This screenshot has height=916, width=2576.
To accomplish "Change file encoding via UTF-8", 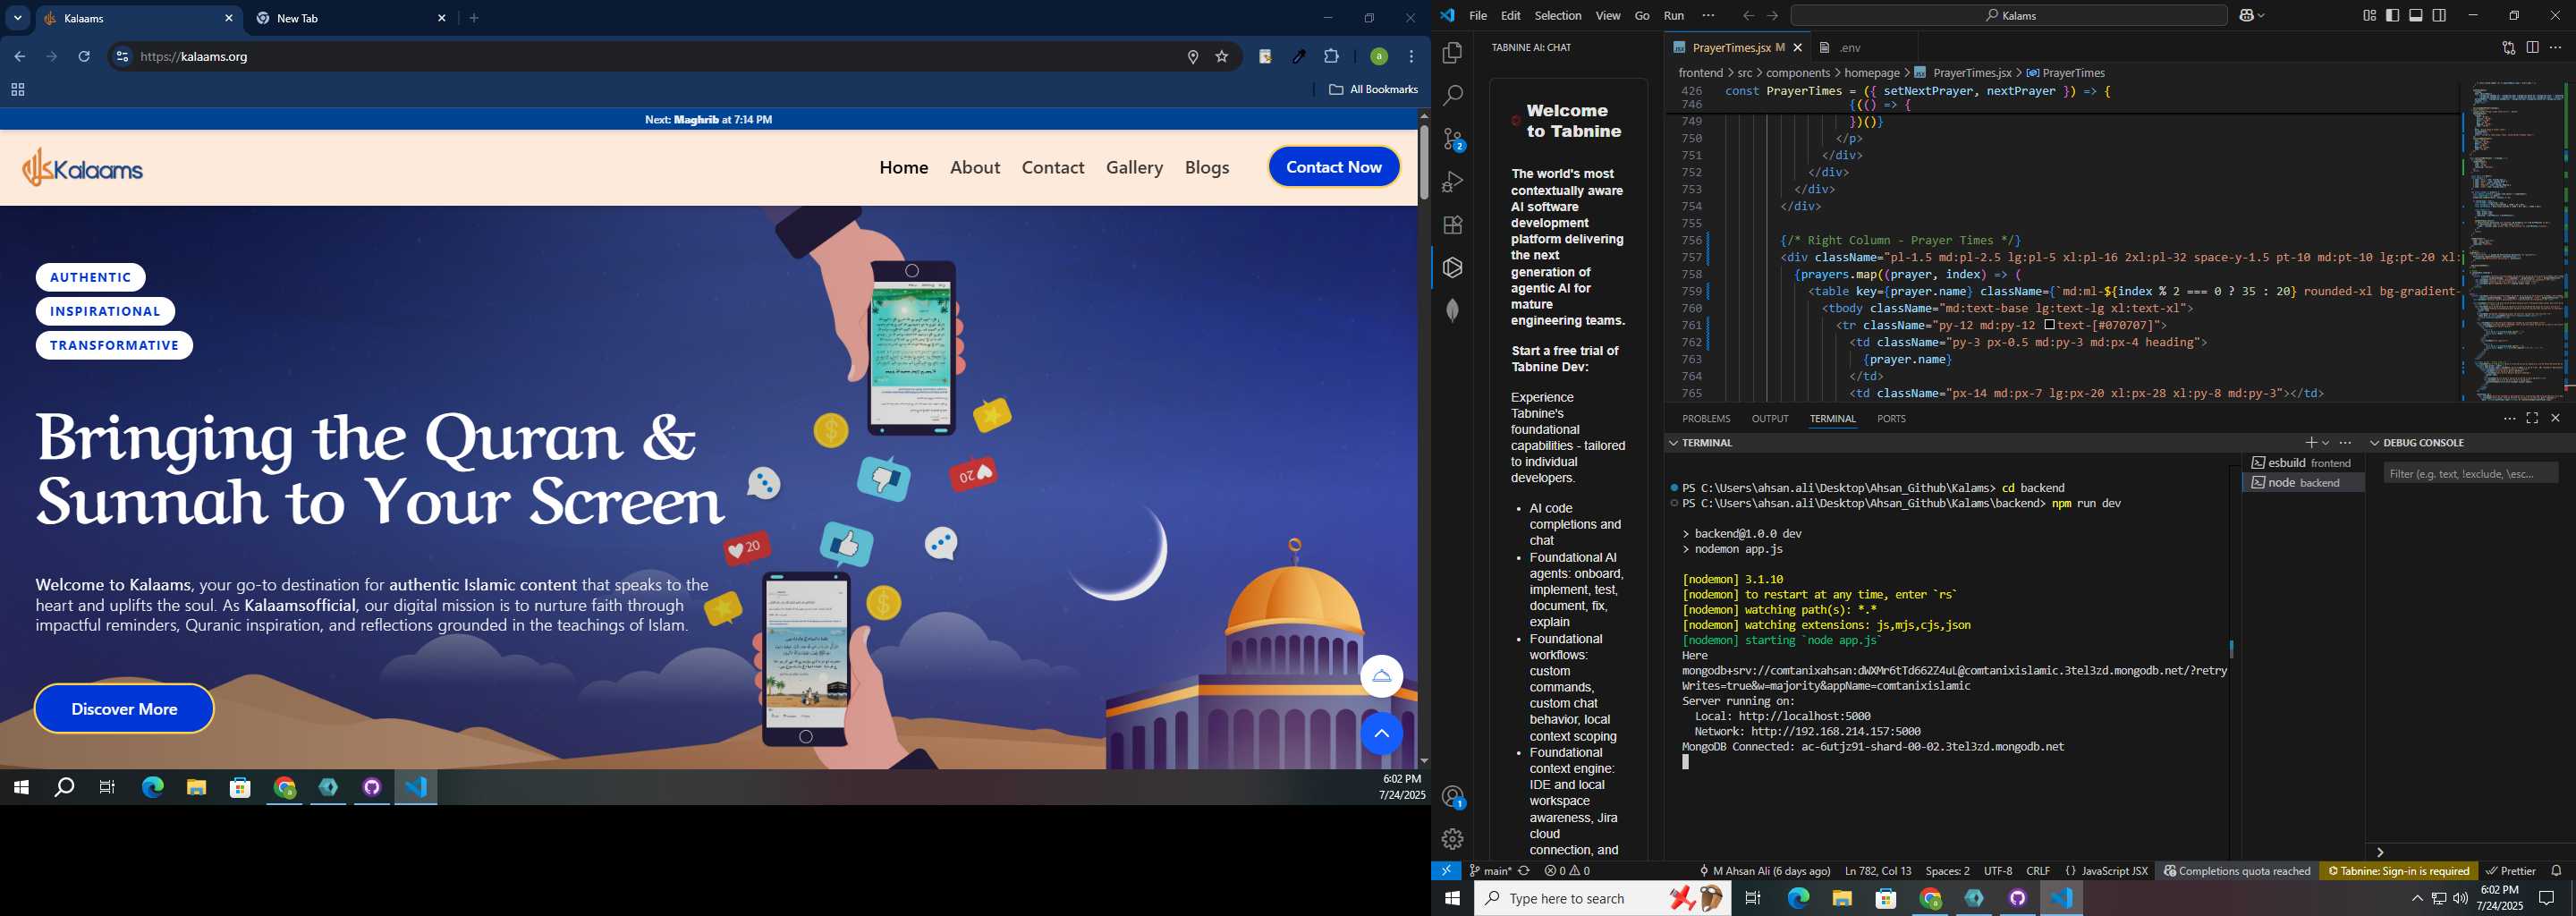I will click(x=1997, y=871).
